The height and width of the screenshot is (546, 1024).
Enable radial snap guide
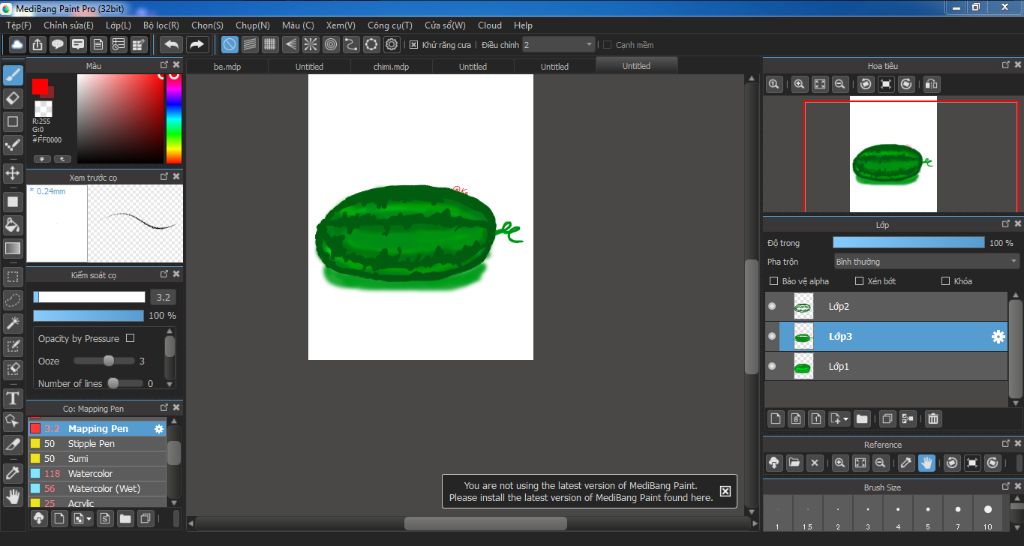point(310,44)
